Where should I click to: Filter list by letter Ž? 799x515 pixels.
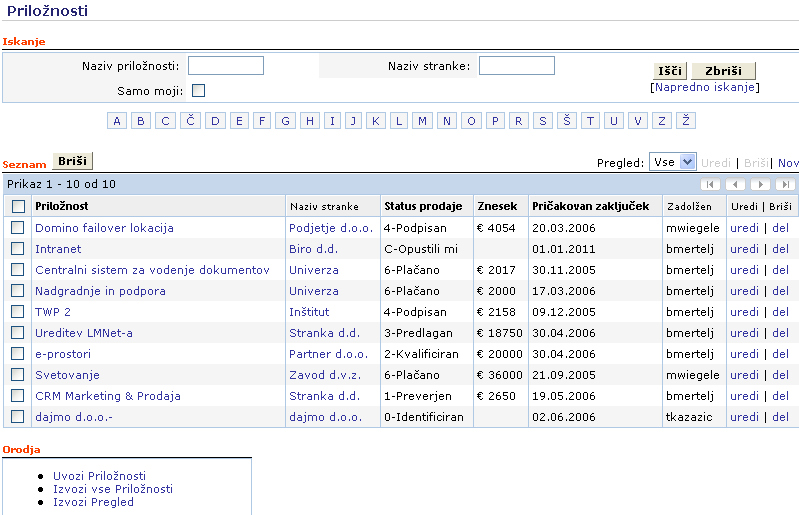[x=685, y=121]
